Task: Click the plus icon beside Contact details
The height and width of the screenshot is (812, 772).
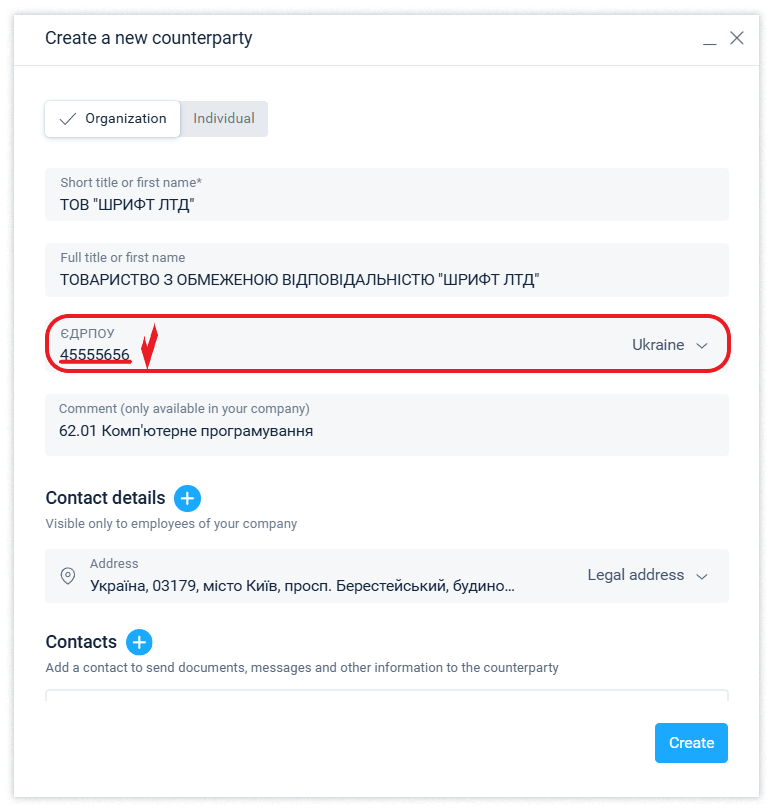Action: (187, 498)
